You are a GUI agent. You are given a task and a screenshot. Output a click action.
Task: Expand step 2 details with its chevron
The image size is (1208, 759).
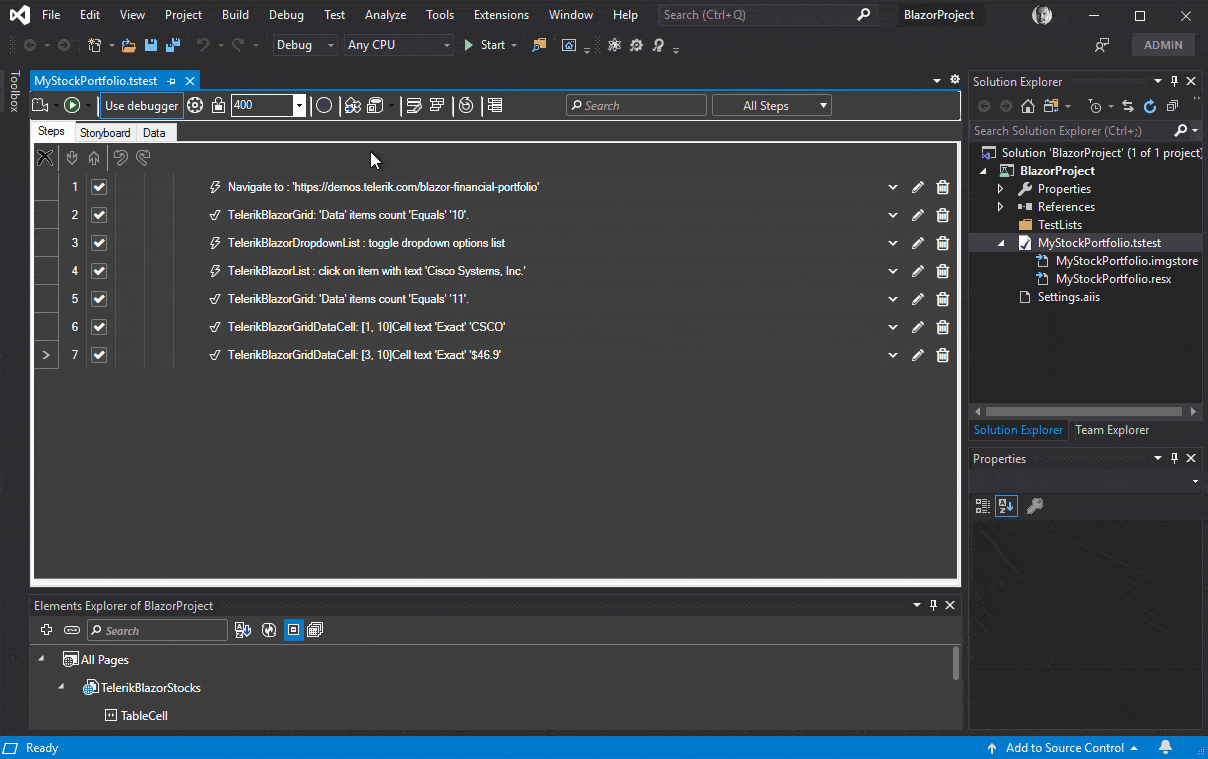coord(893,215)
